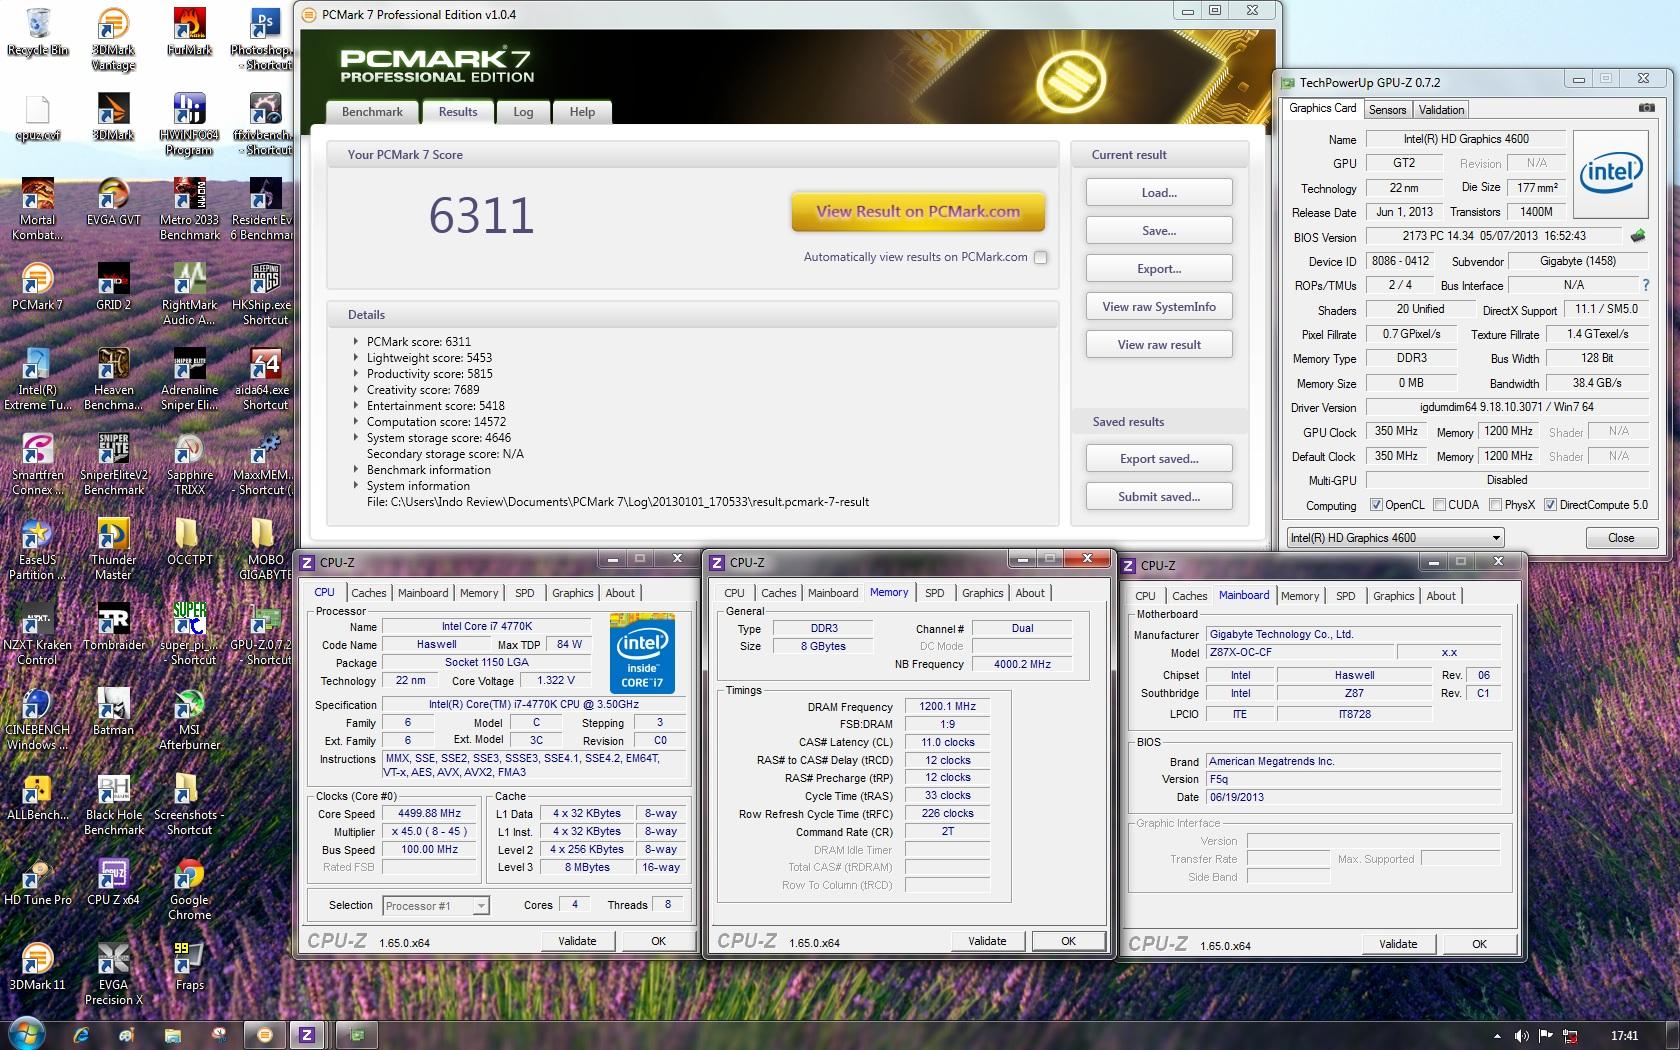The image size is (1680, 1050).
Task: Select the HWiNFO64 Program desktop icon
Action: [189, 124]
